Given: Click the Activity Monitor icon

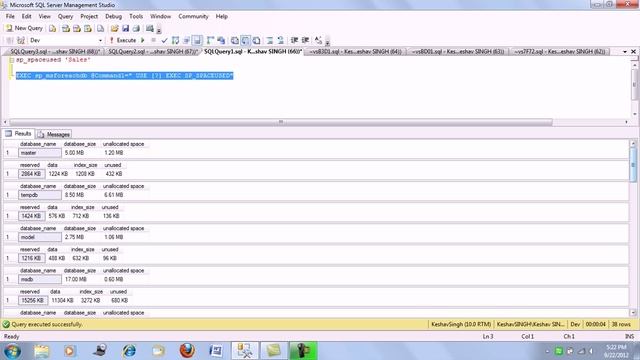Looking at the screenshot, I should [150, 28].
